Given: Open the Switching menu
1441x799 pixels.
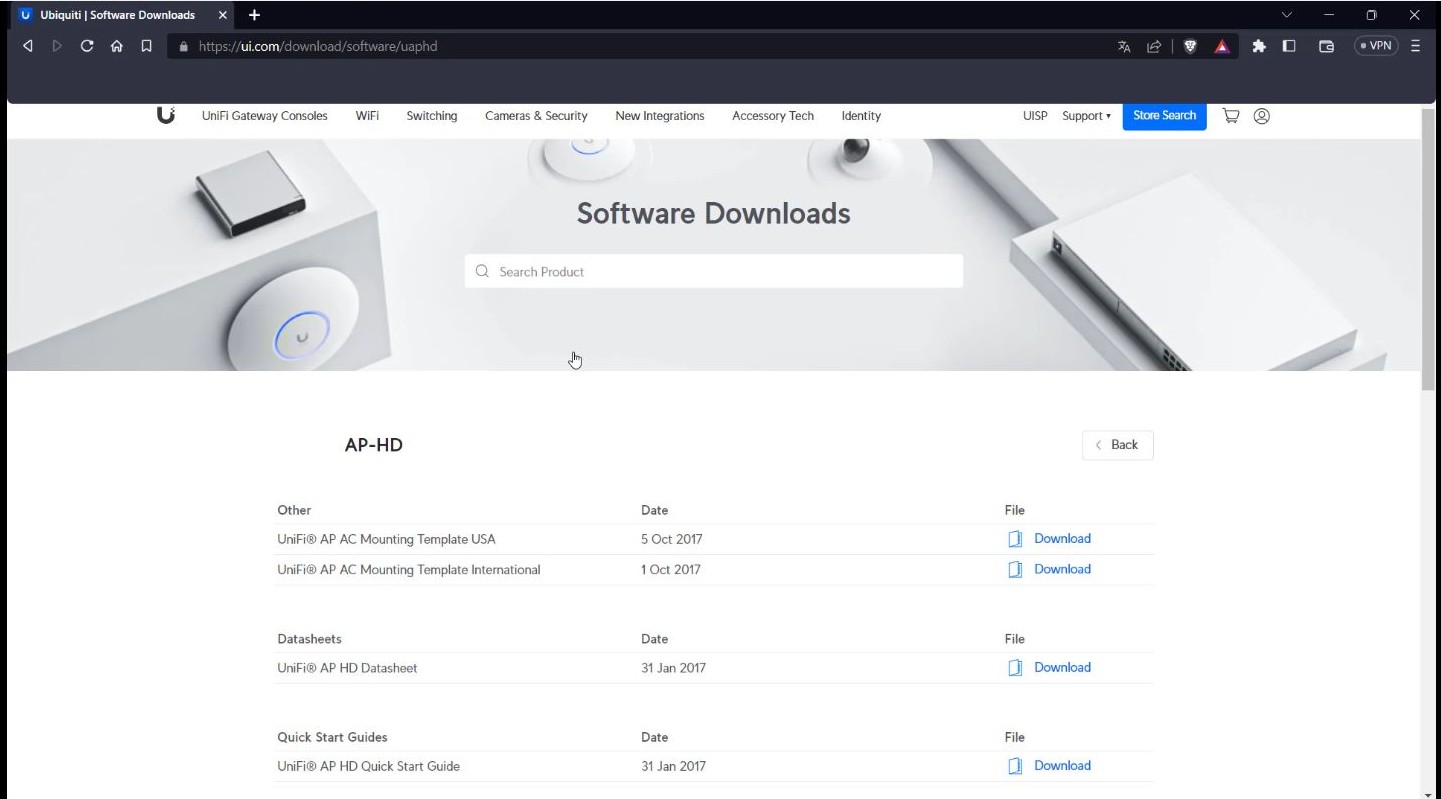Looking at the screenshot, I should pyautogui.click(x=432, y=116).
